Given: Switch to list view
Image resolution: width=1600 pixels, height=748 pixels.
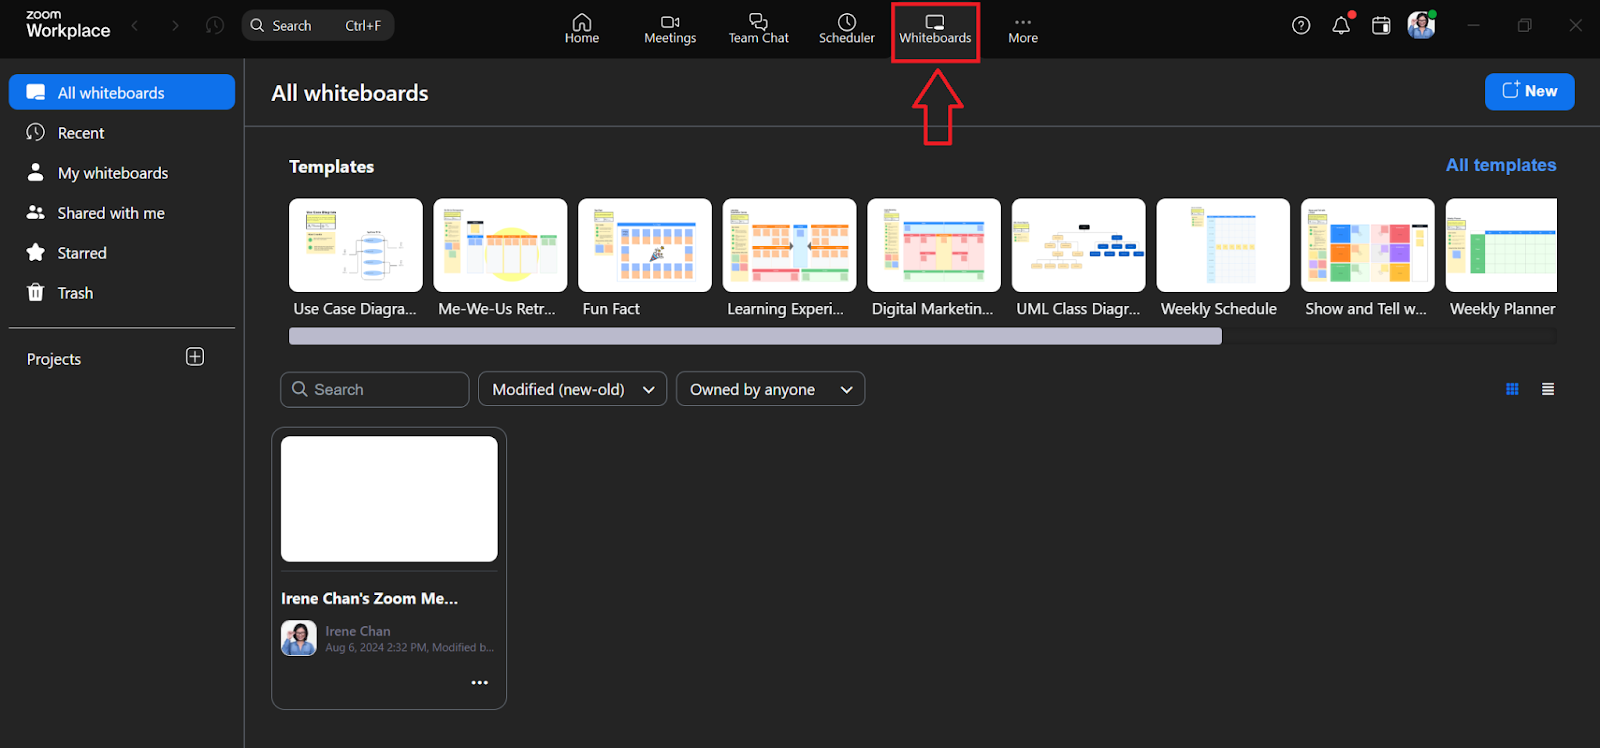Looking at the screenshot, I should tap(1548, 389).
